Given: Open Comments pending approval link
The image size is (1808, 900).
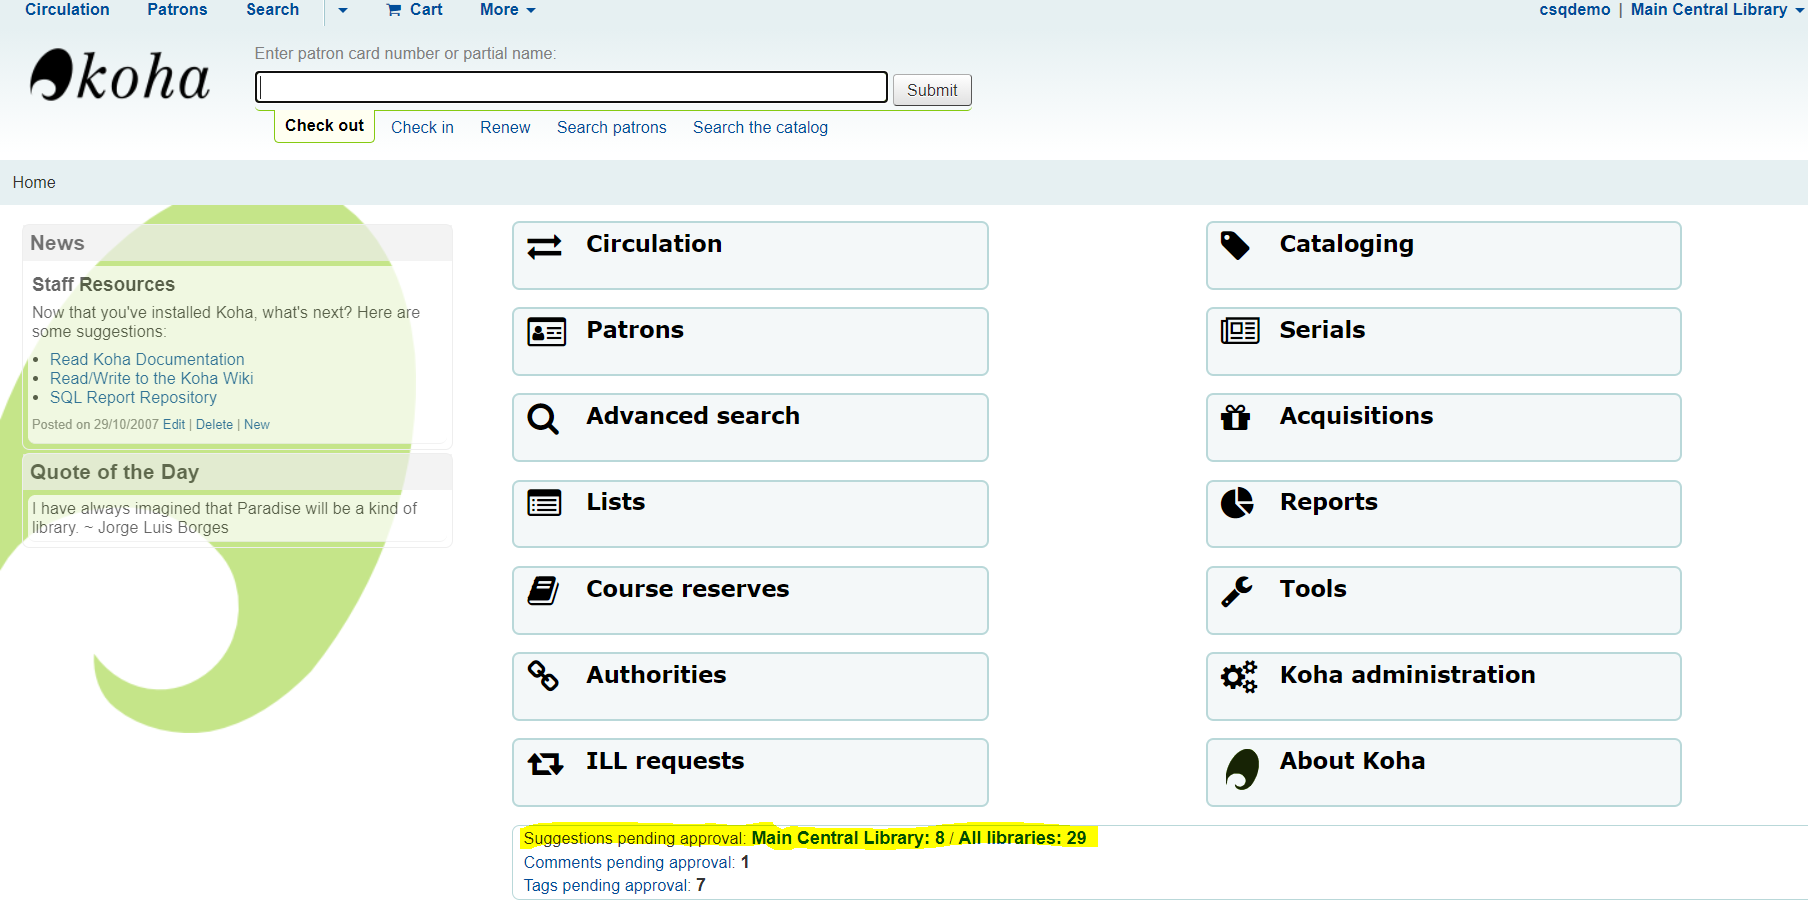Looking at the screenshot, I should [x=629, y=863].
